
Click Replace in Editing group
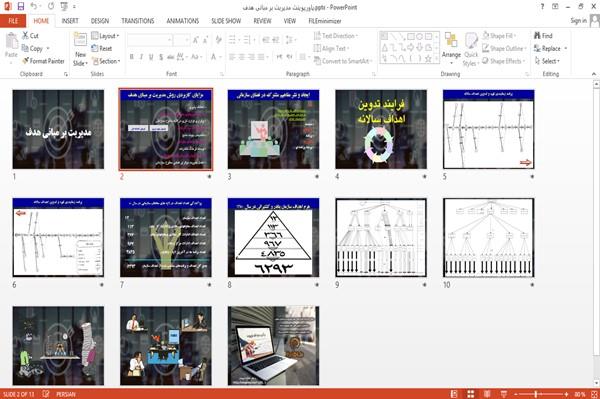coord(548,48)
